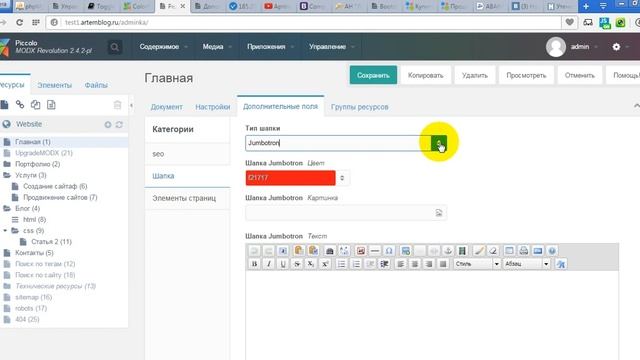Image resolution: width=640 pixels, height=360 pixels.
Task: Create a new weblink resource
Action: click(20, 105)
